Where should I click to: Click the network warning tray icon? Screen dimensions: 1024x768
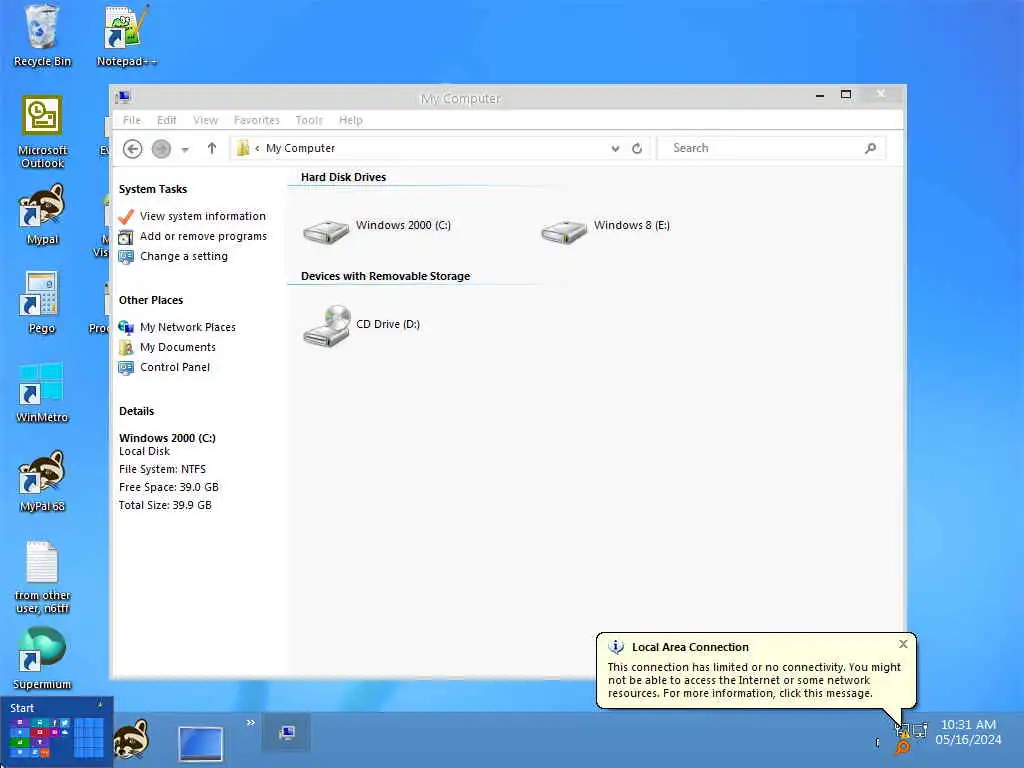click(903, 730)
